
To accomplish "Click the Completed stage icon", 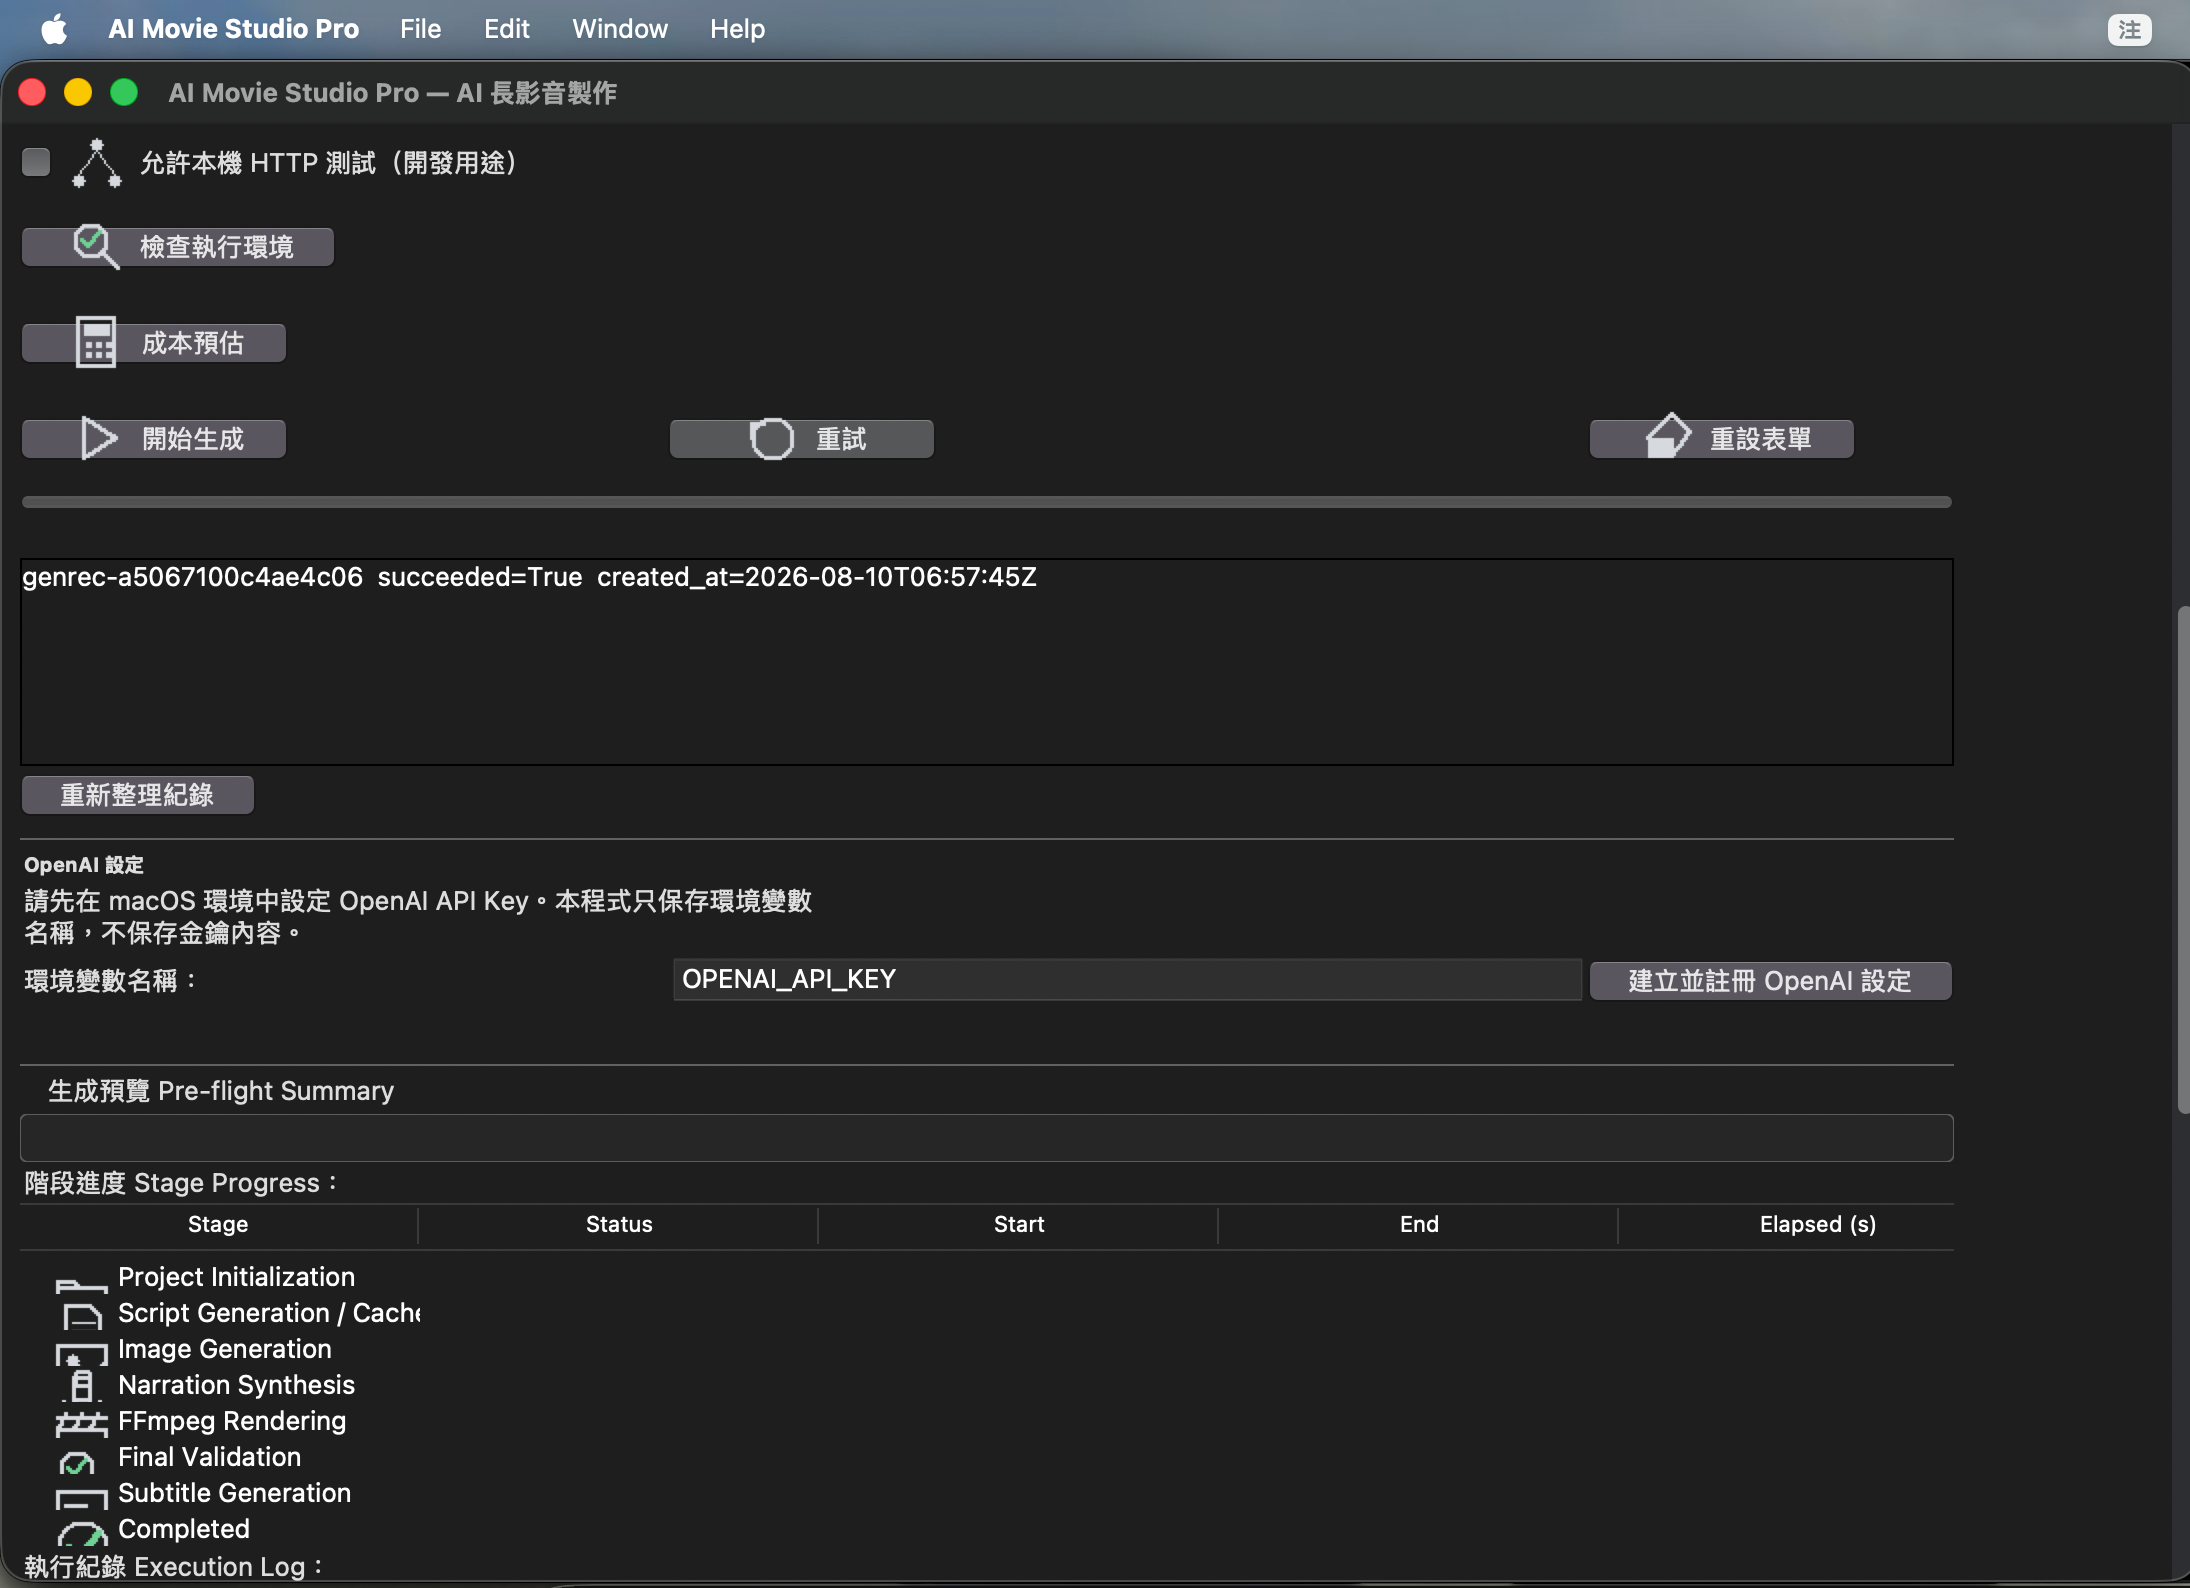I will click(82, 1534).
